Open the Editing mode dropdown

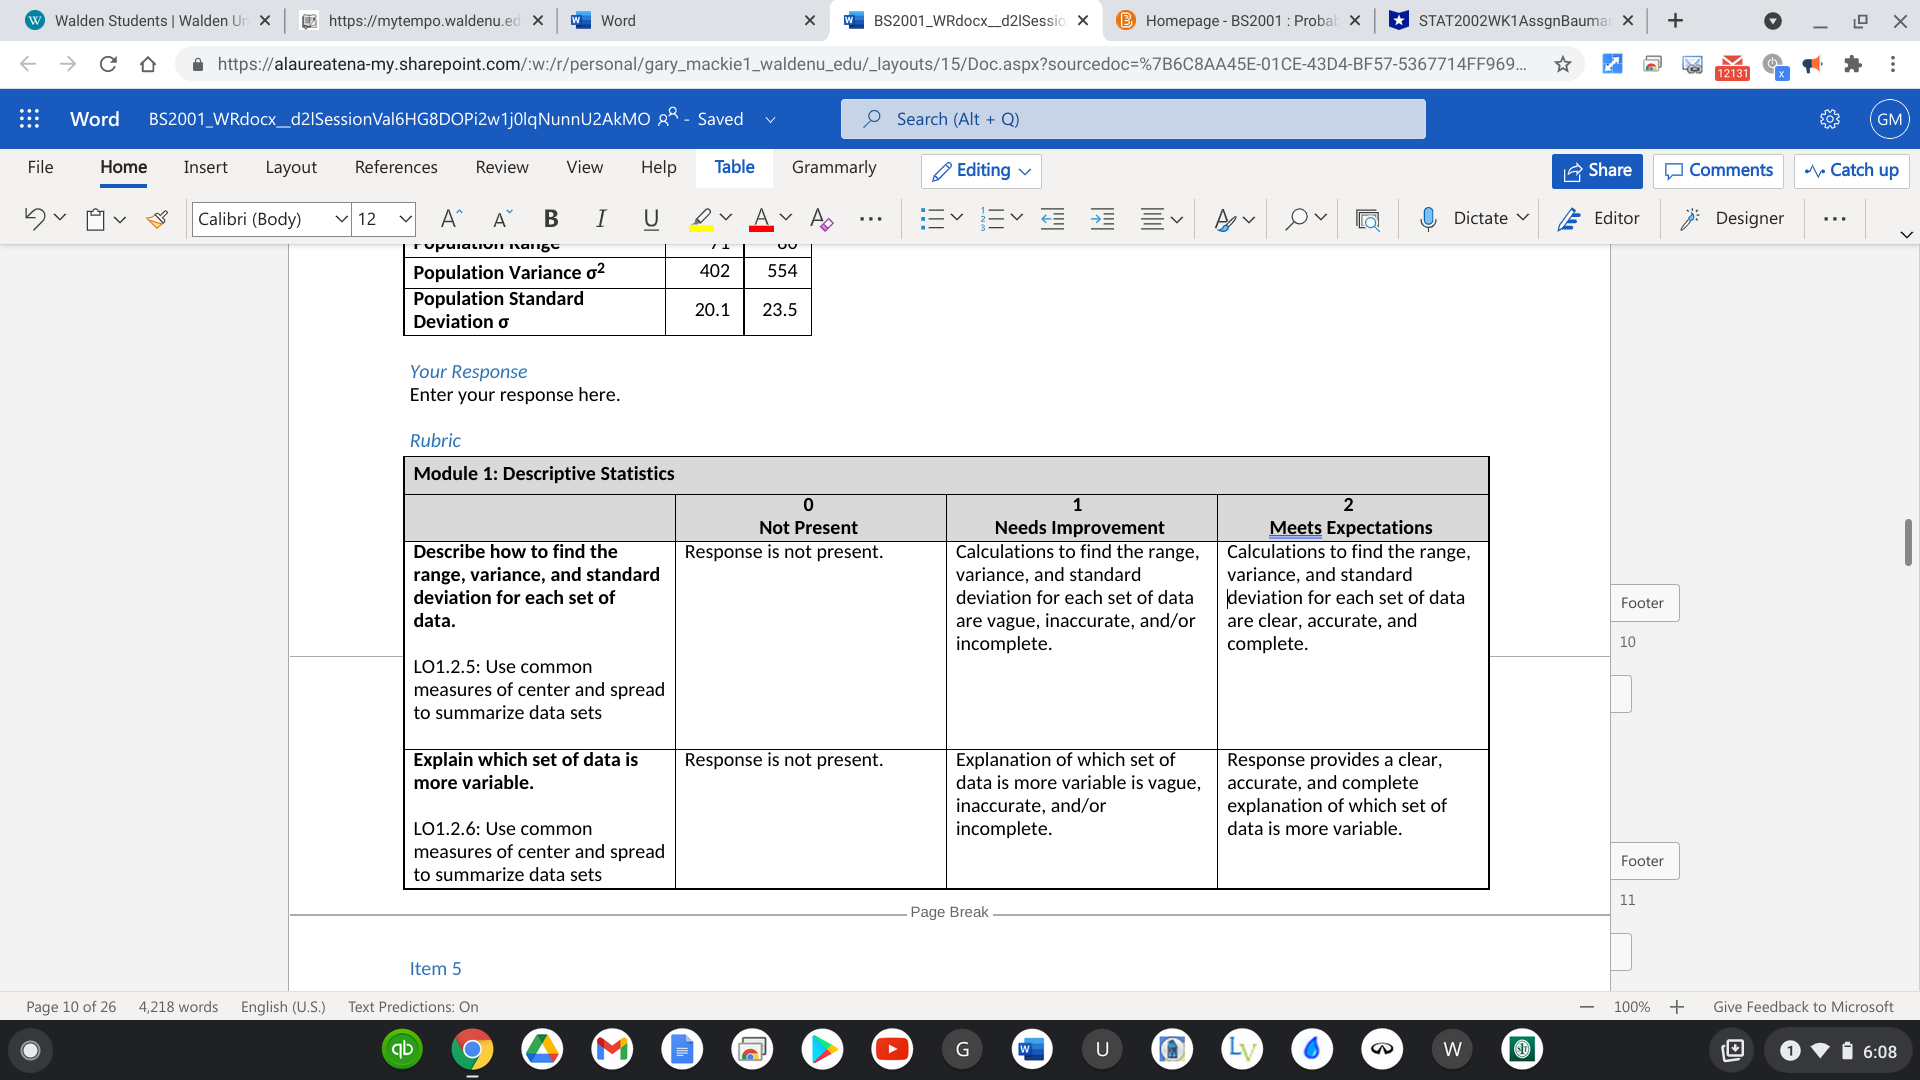(981, 171)
